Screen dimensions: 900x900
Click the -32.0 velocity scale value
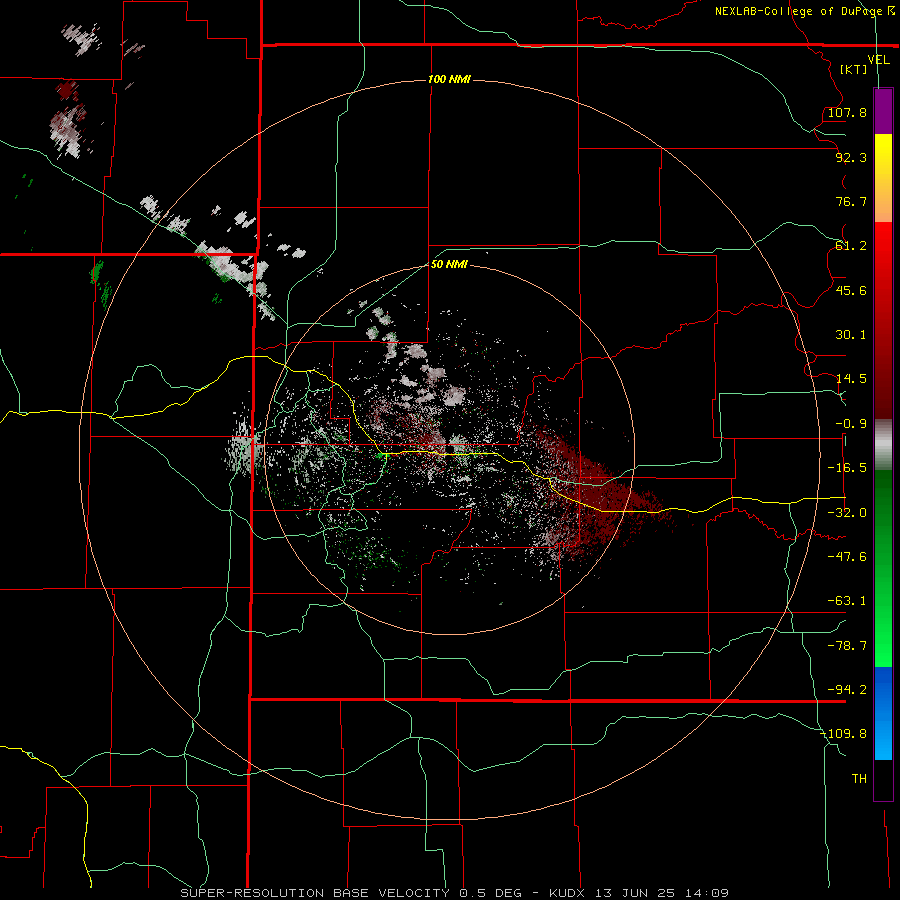tap(847, 513)
